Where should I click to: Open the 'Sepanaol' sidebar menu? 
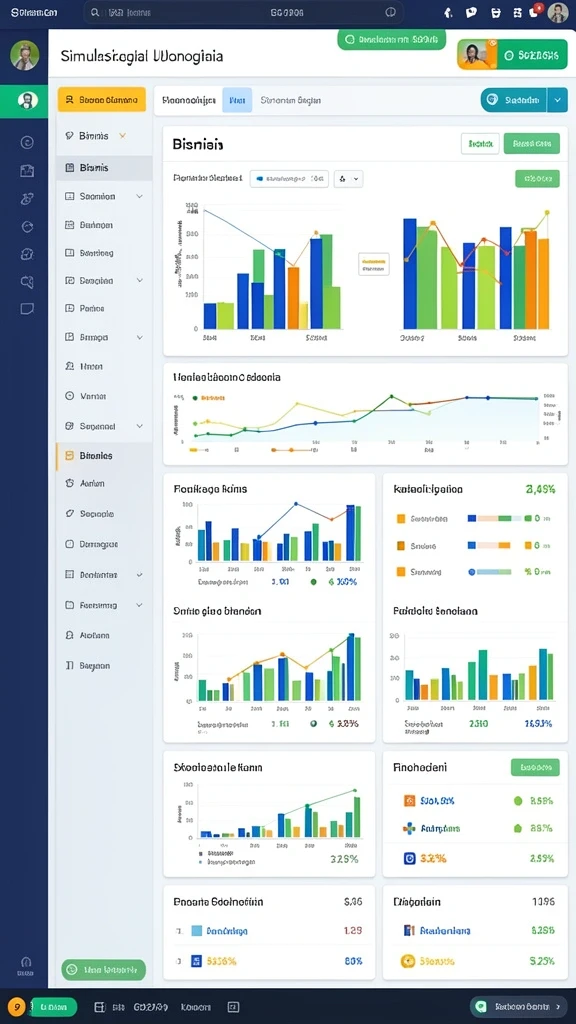click(104, 426)
